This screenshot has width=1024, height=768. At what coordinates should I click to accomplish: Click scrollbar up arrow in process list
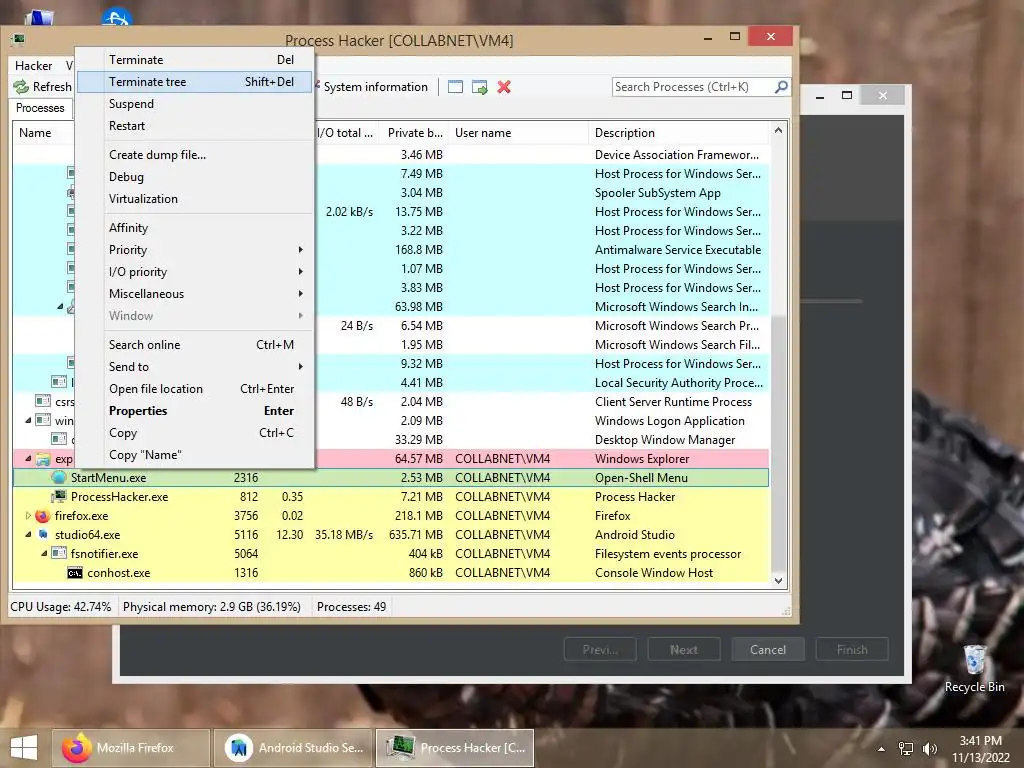pos(778,131)
